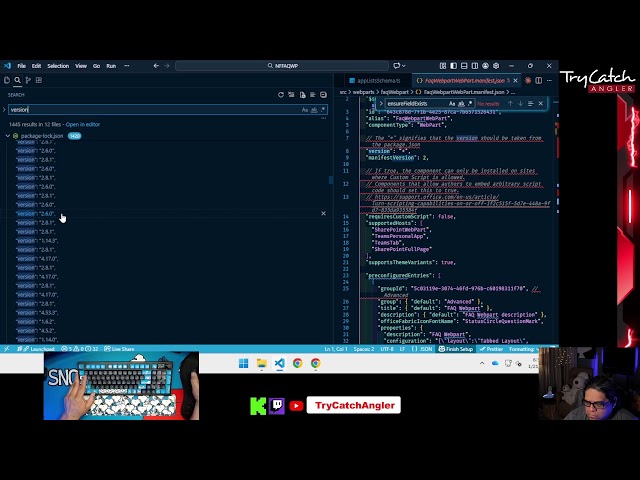The image size is (640, 480).
Task: Toggle search details ellipsis under search box
Action: click(x=324, y=118)
